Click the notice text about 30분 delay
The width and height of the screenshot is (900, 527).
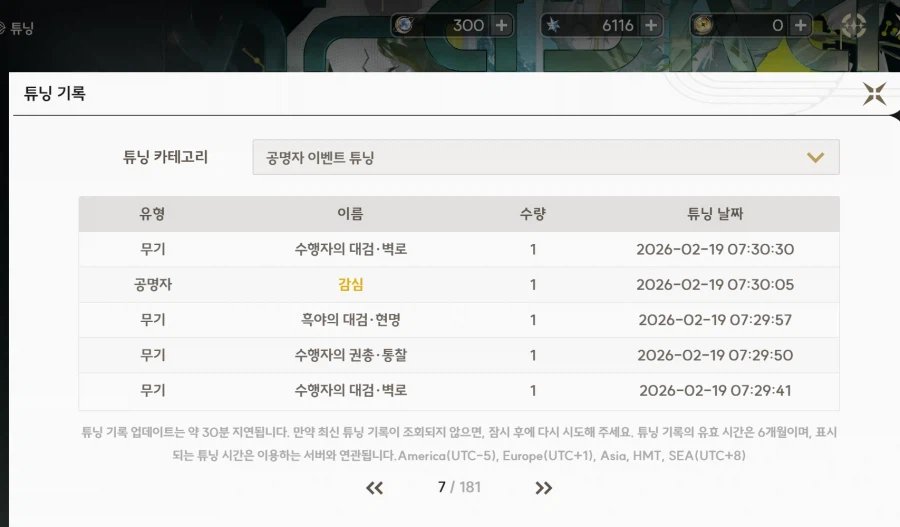tap(459, 443)
